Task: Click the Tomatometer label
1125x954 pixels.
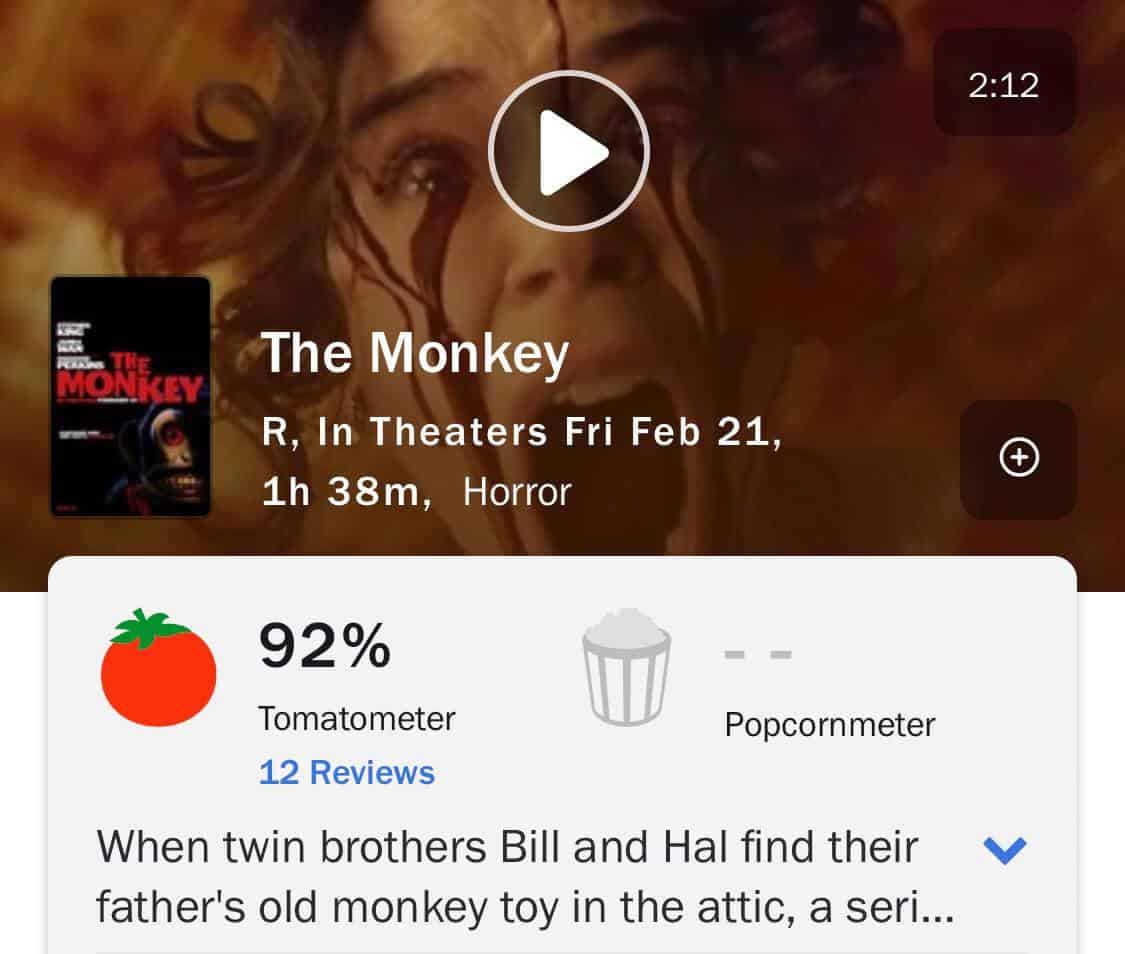Action: coord(357,719)
